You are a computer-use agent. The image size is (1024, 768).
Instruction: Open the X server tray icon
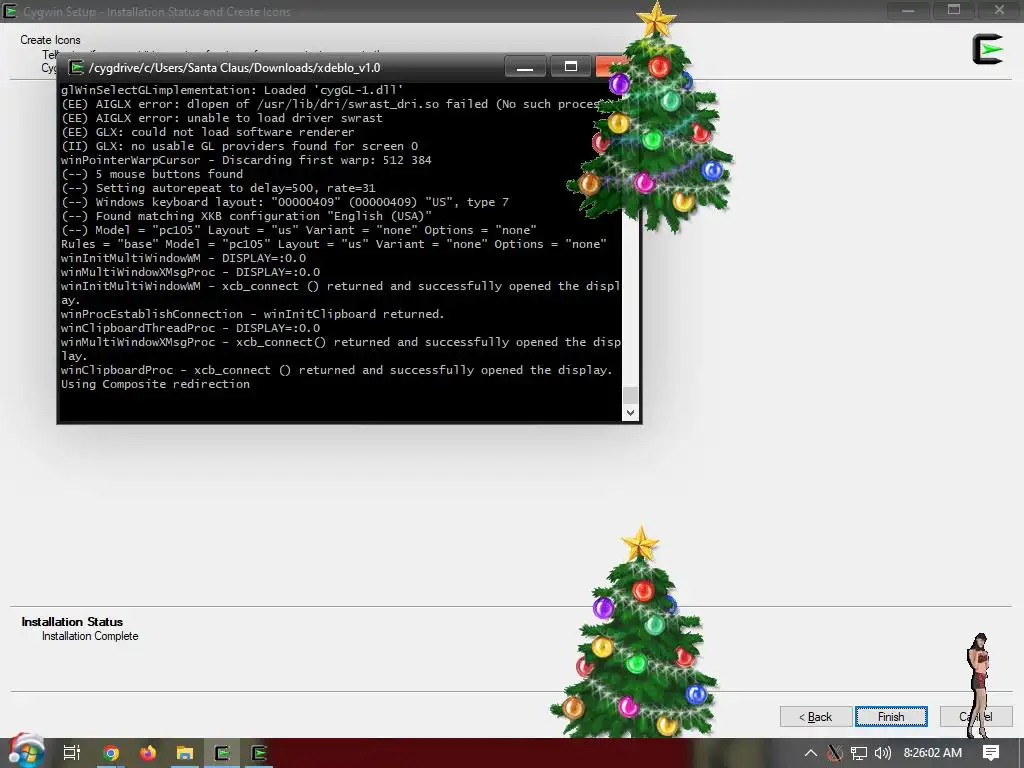[x=835, y=753]
